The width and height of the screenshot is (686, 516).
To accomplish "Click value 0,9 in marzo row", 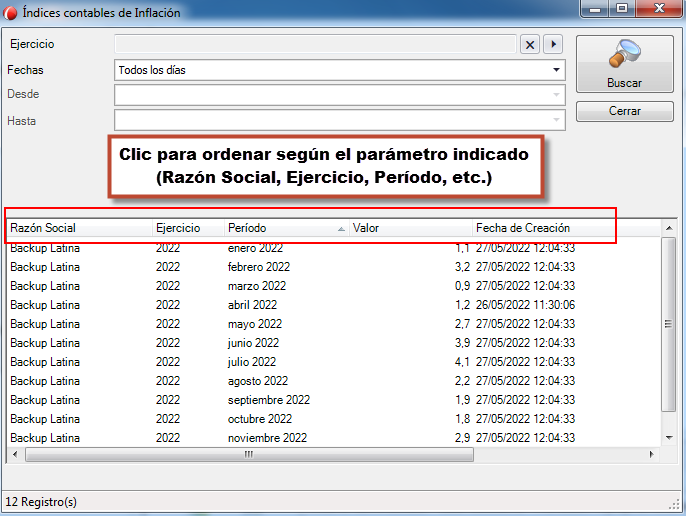I will 462,286.
